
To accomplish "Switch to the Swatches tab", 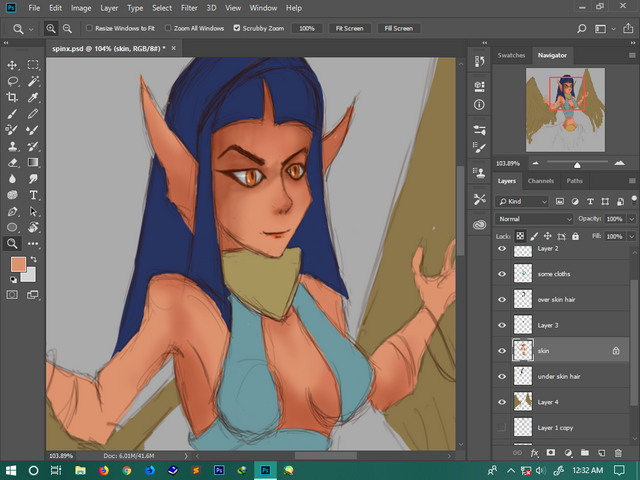I will [x=511, y=55].
